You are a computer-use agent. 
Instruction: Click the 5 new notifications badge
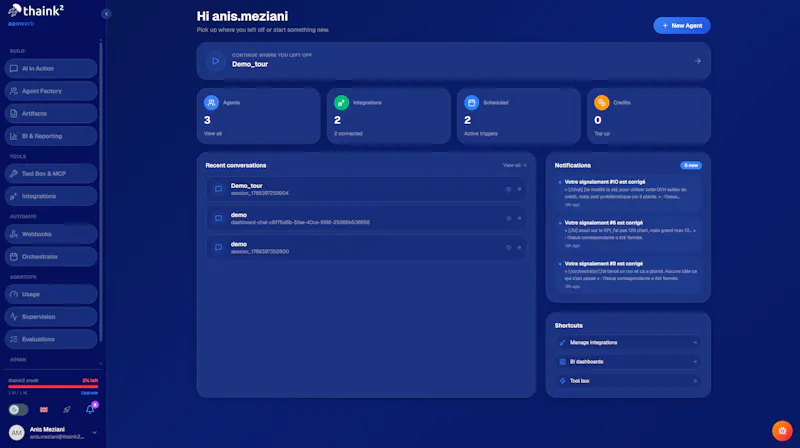[x=691, y=165]
